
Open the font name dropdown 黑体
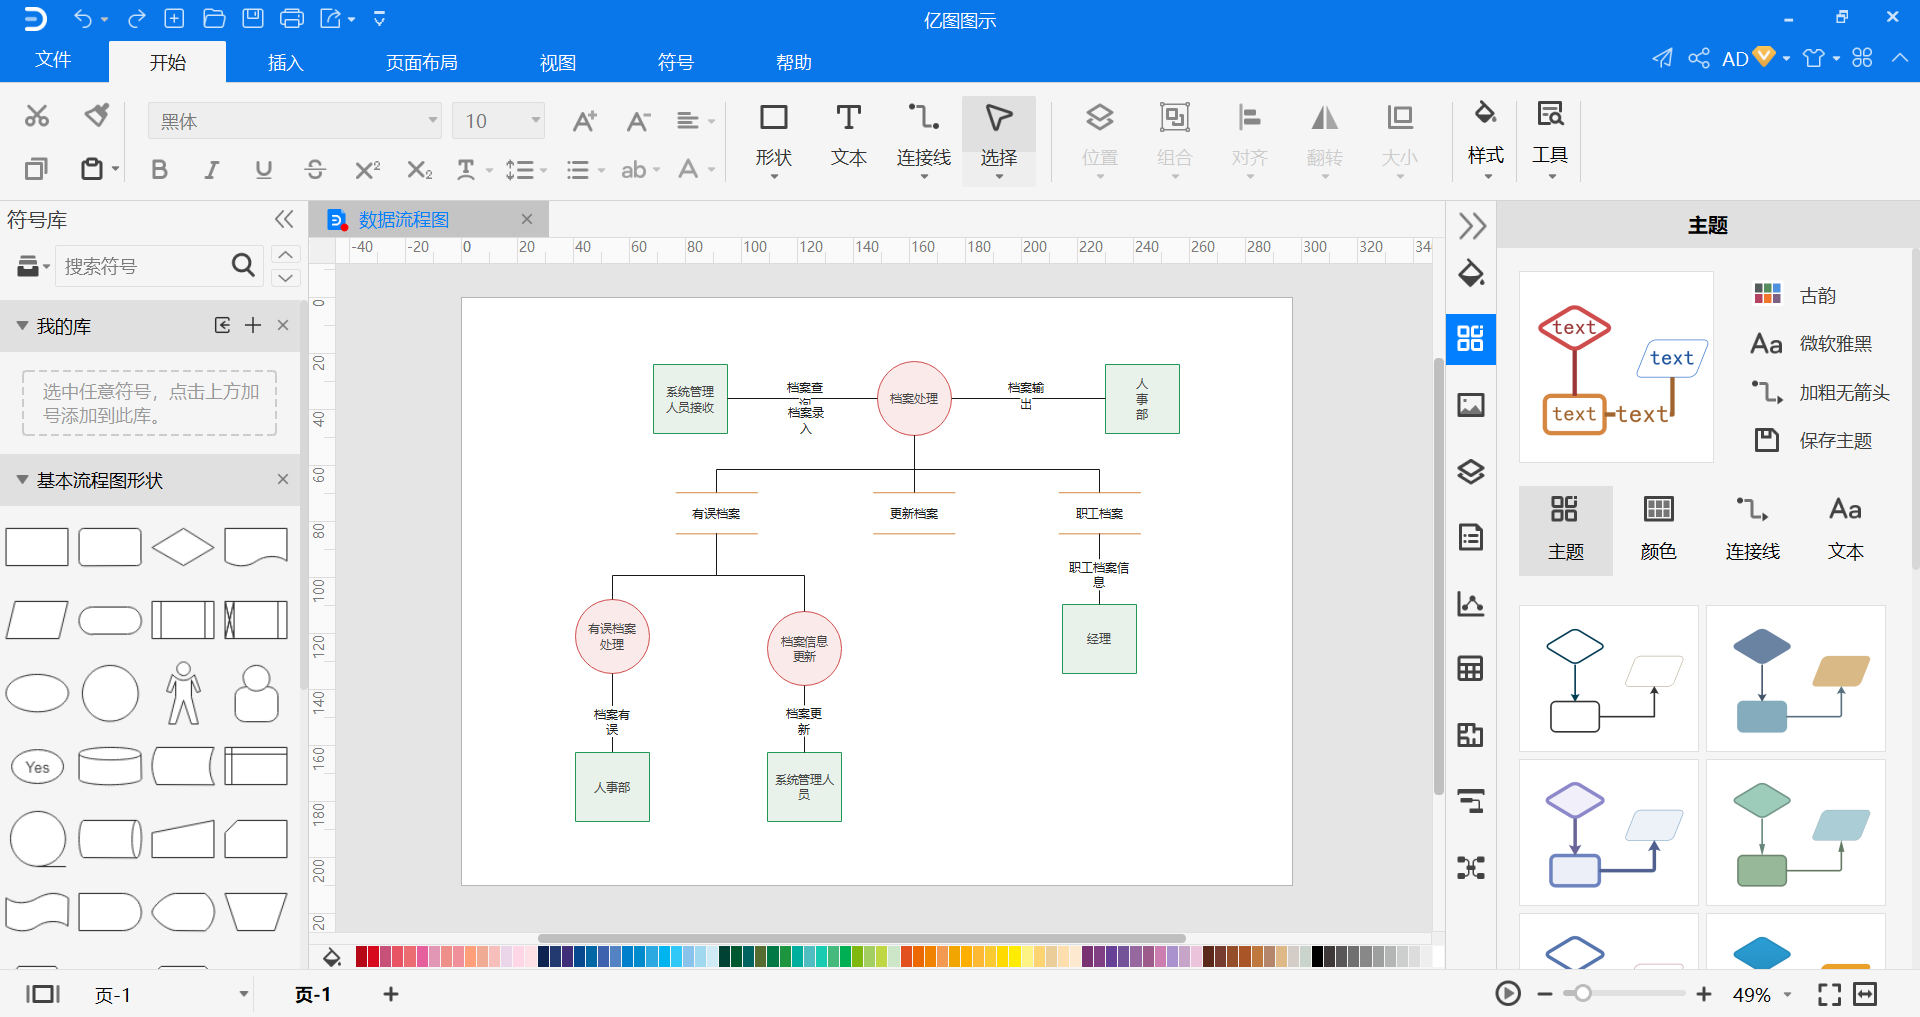tap(295, 121)
